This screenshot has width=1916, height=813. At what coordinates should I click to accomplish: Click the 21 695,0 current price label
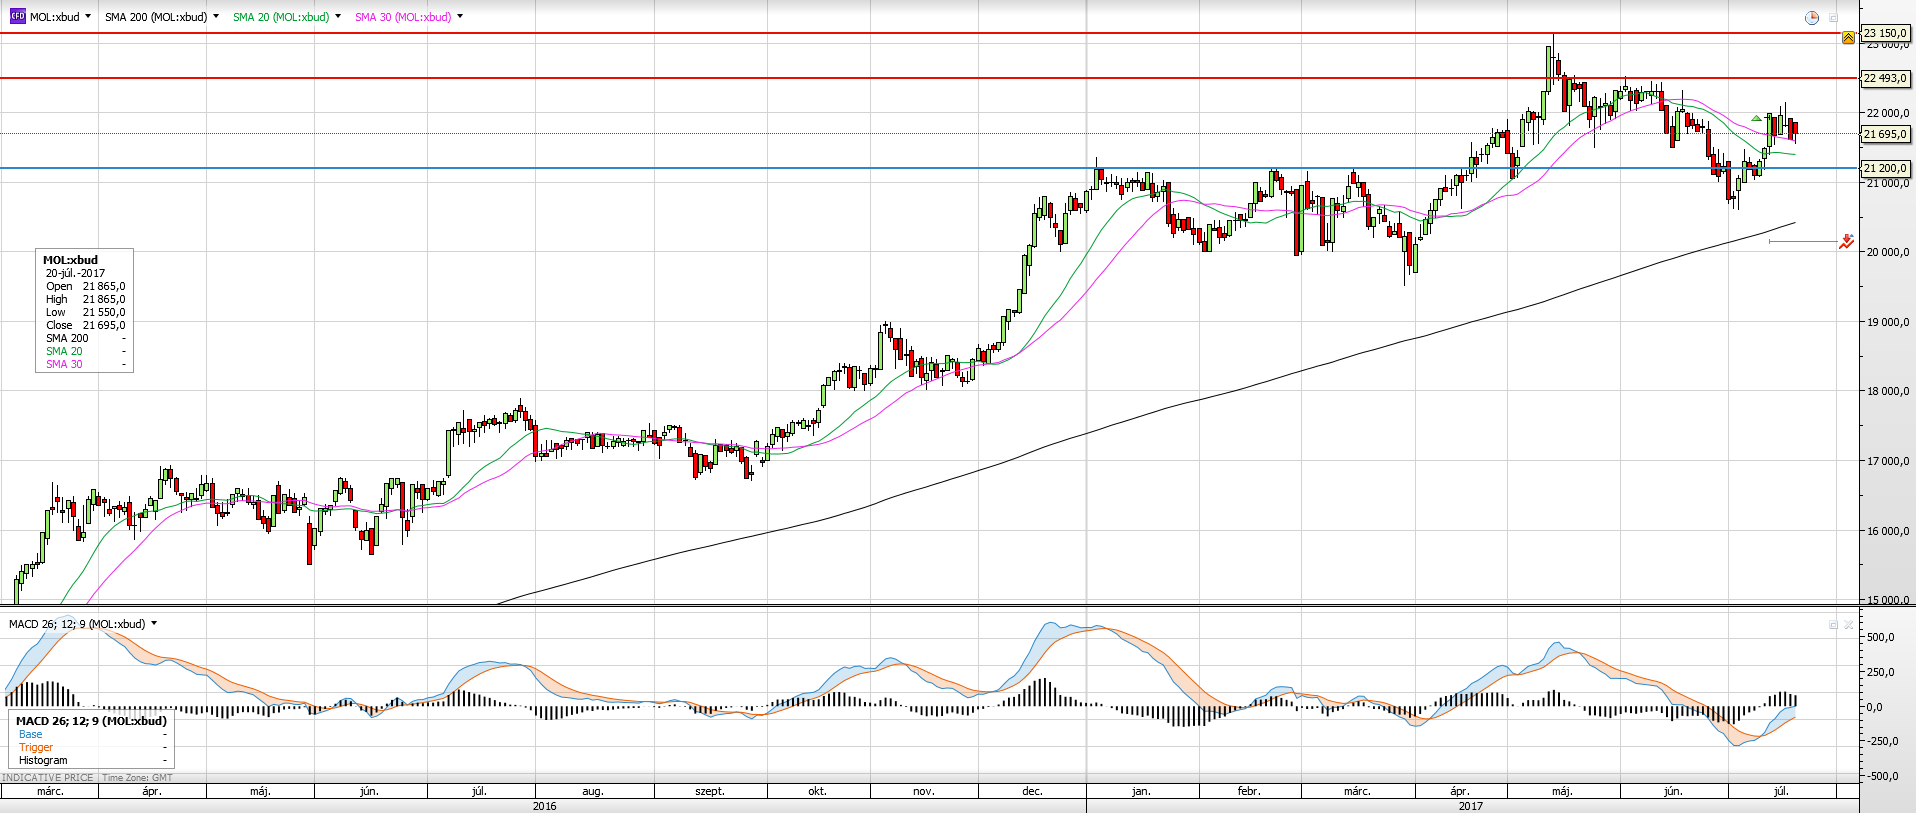pos(1885,134)
